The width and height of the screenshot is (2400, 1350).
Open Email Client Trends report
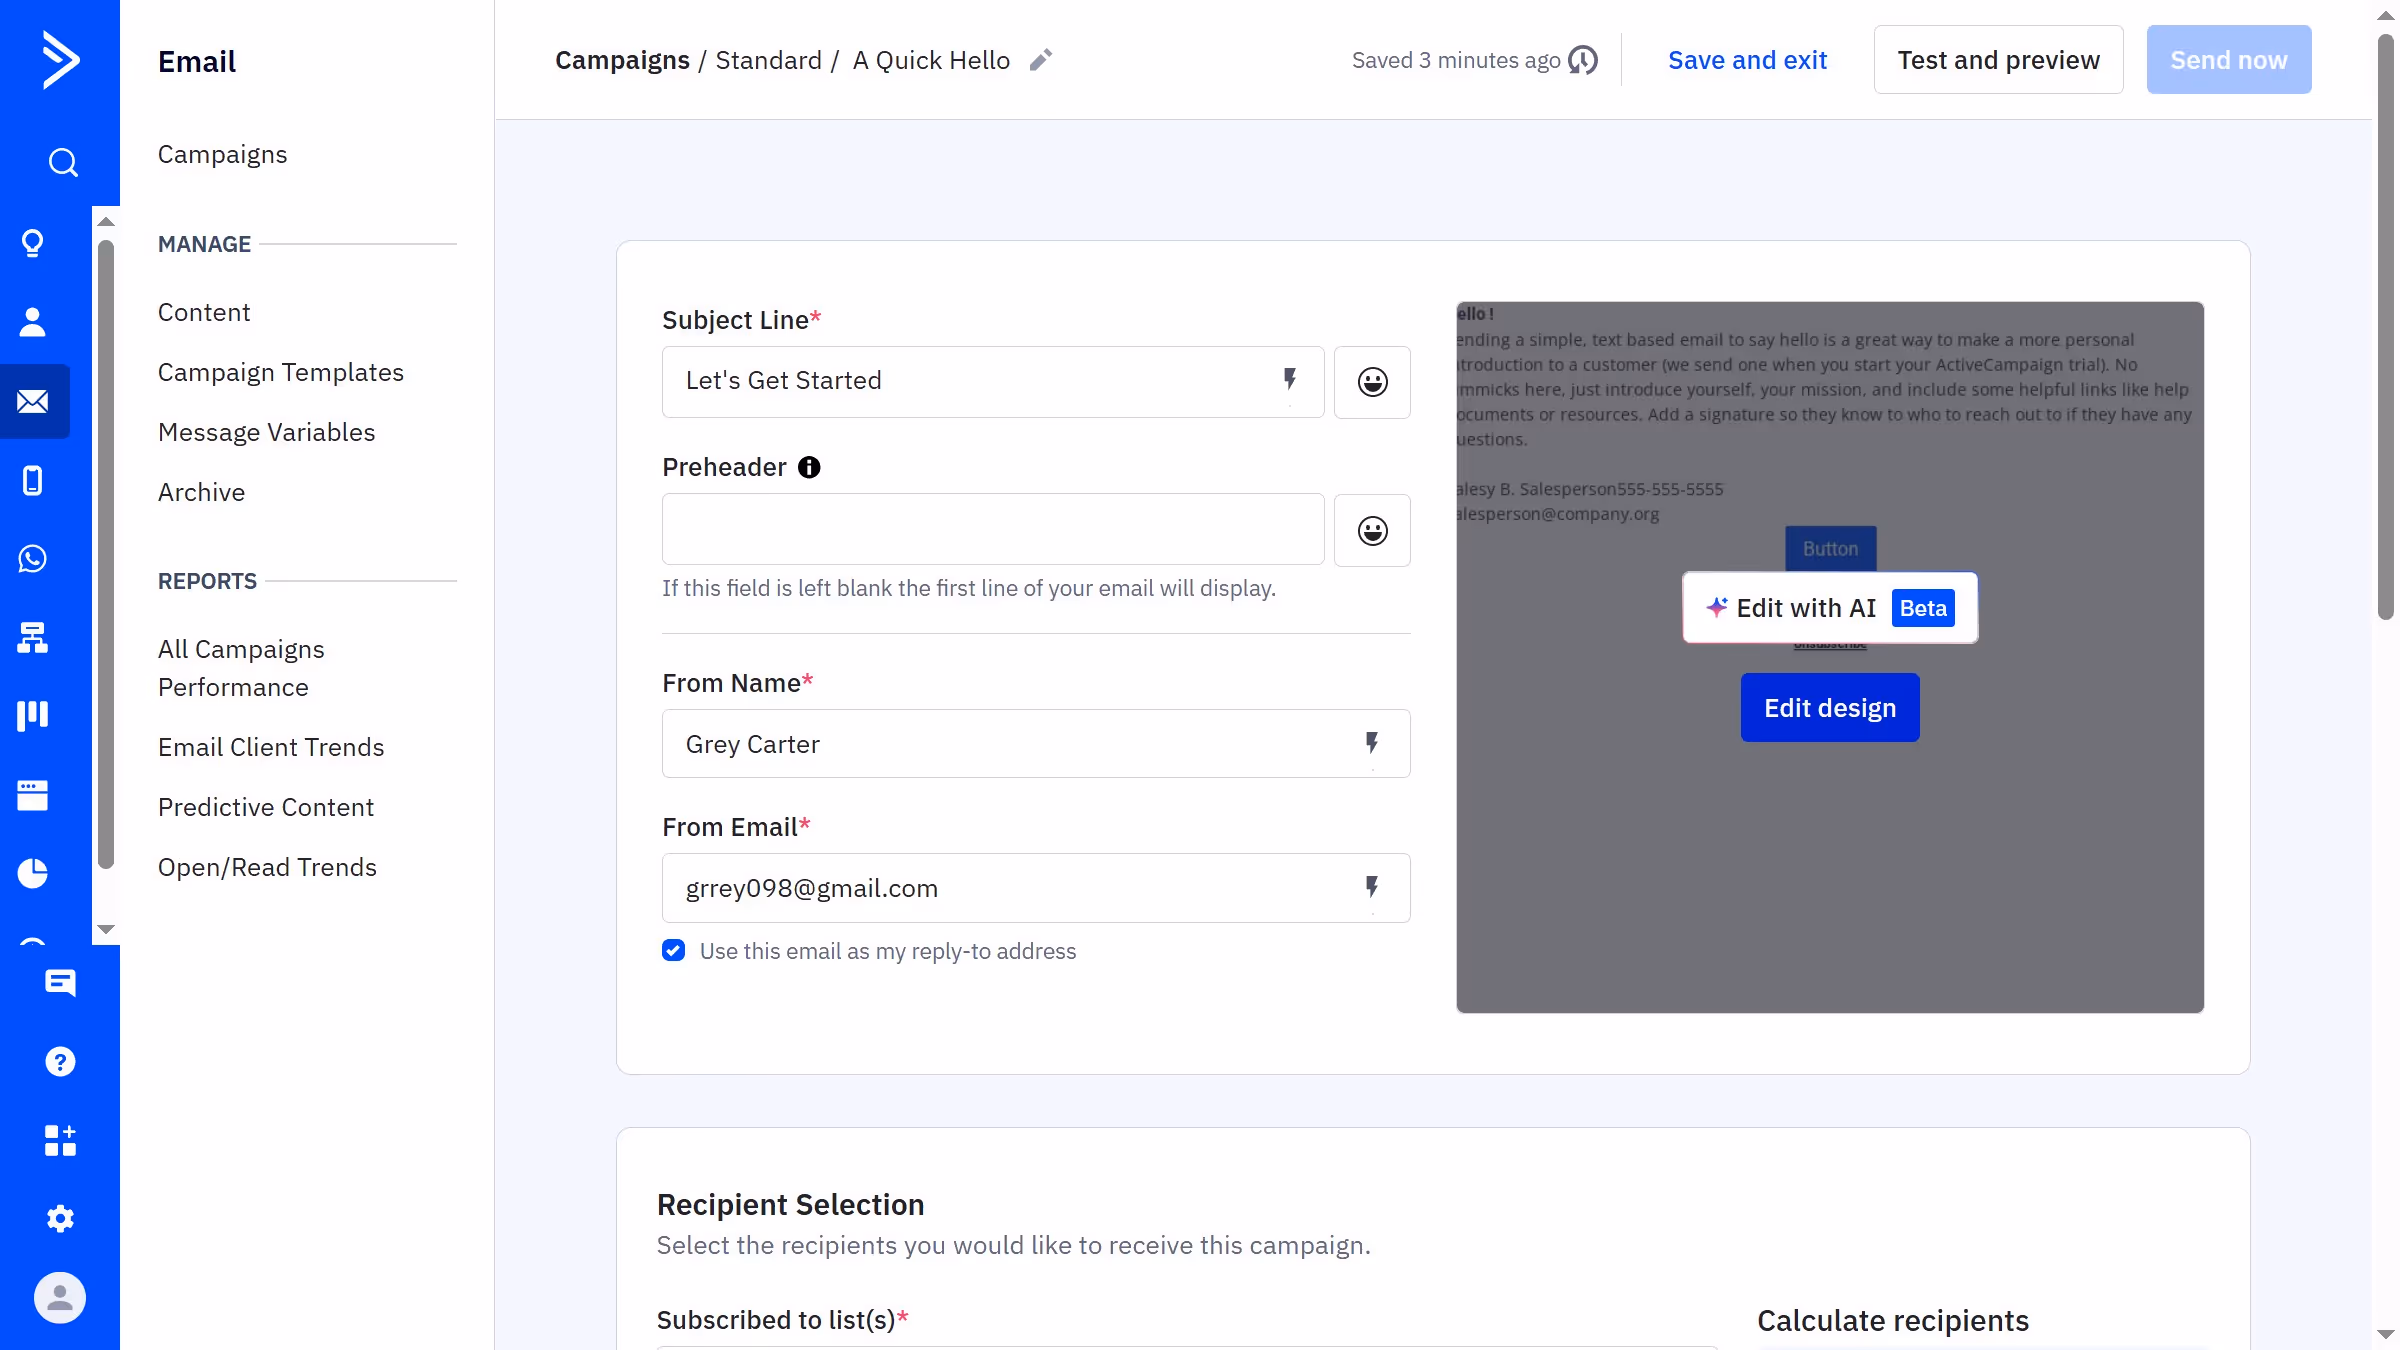[271, 747]
